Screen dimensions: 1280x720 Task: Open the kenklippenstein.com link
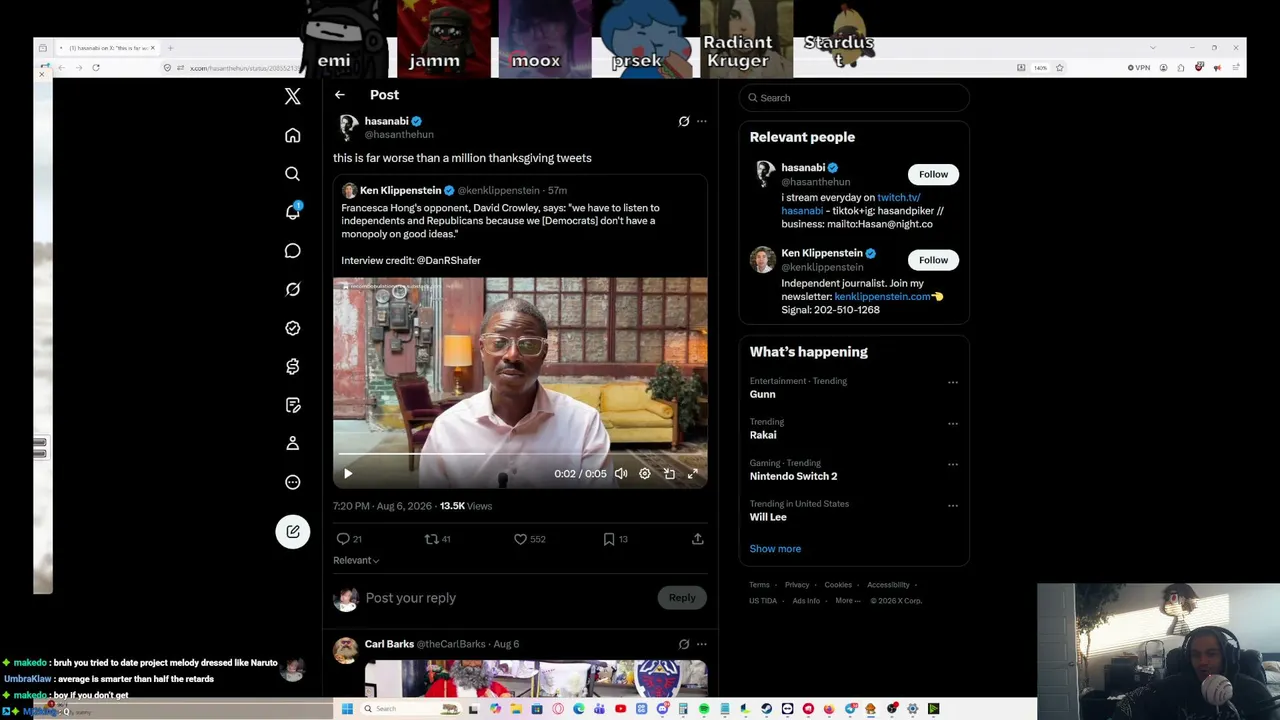(x=882, y=297)
